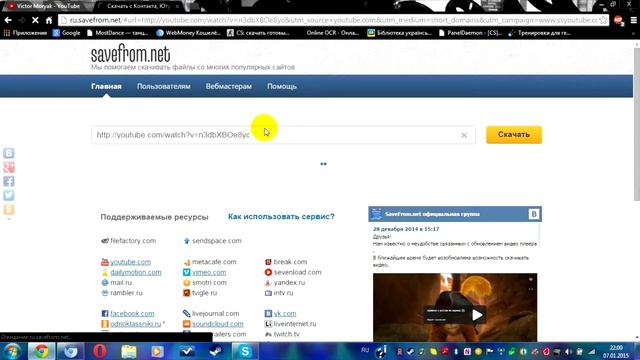Viewport: 640px width, 360px height.
Task: Open the Пользователям navigation tab
Action: [164, 86]
